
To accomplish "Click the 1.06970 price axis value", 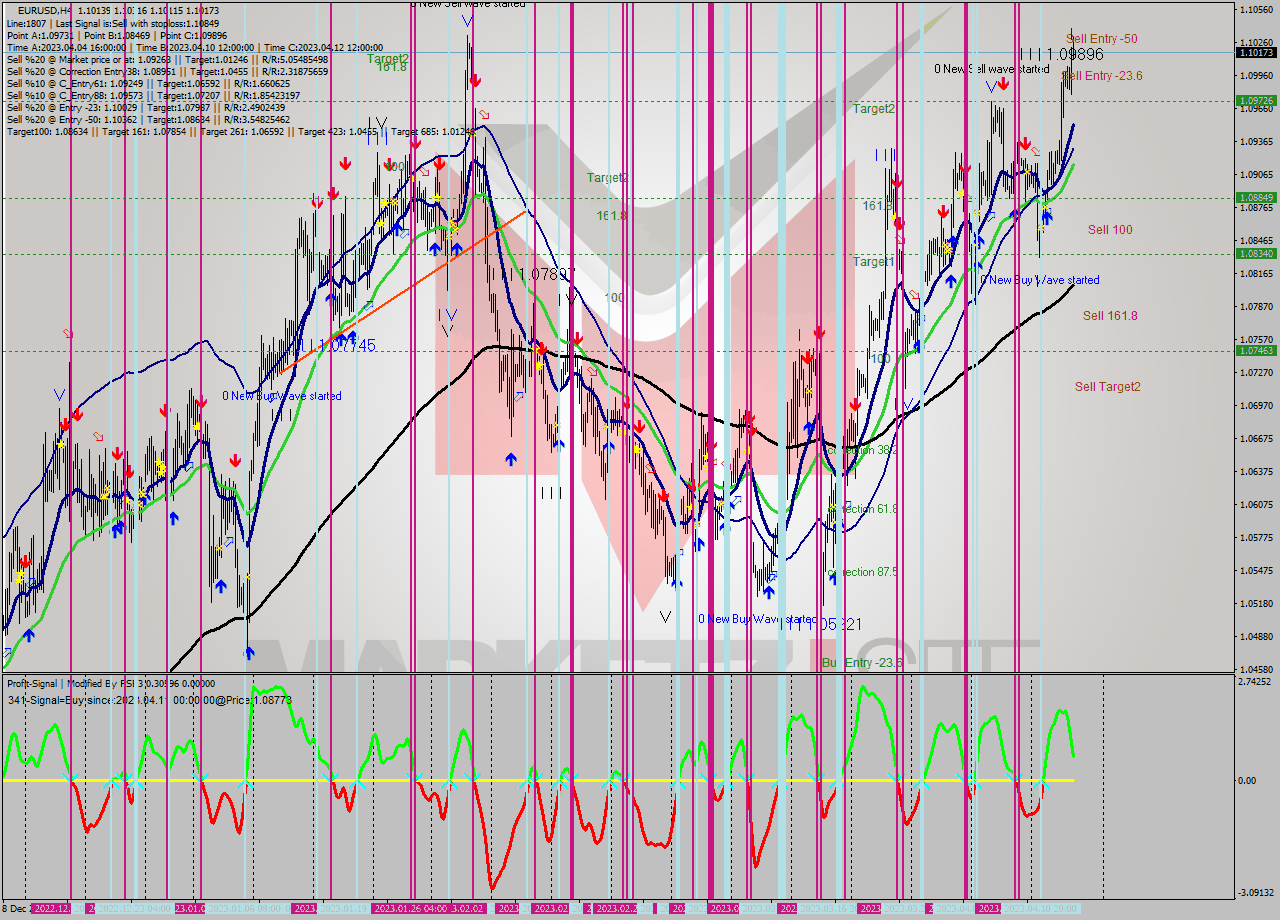I will click(x=1256, y=406).
